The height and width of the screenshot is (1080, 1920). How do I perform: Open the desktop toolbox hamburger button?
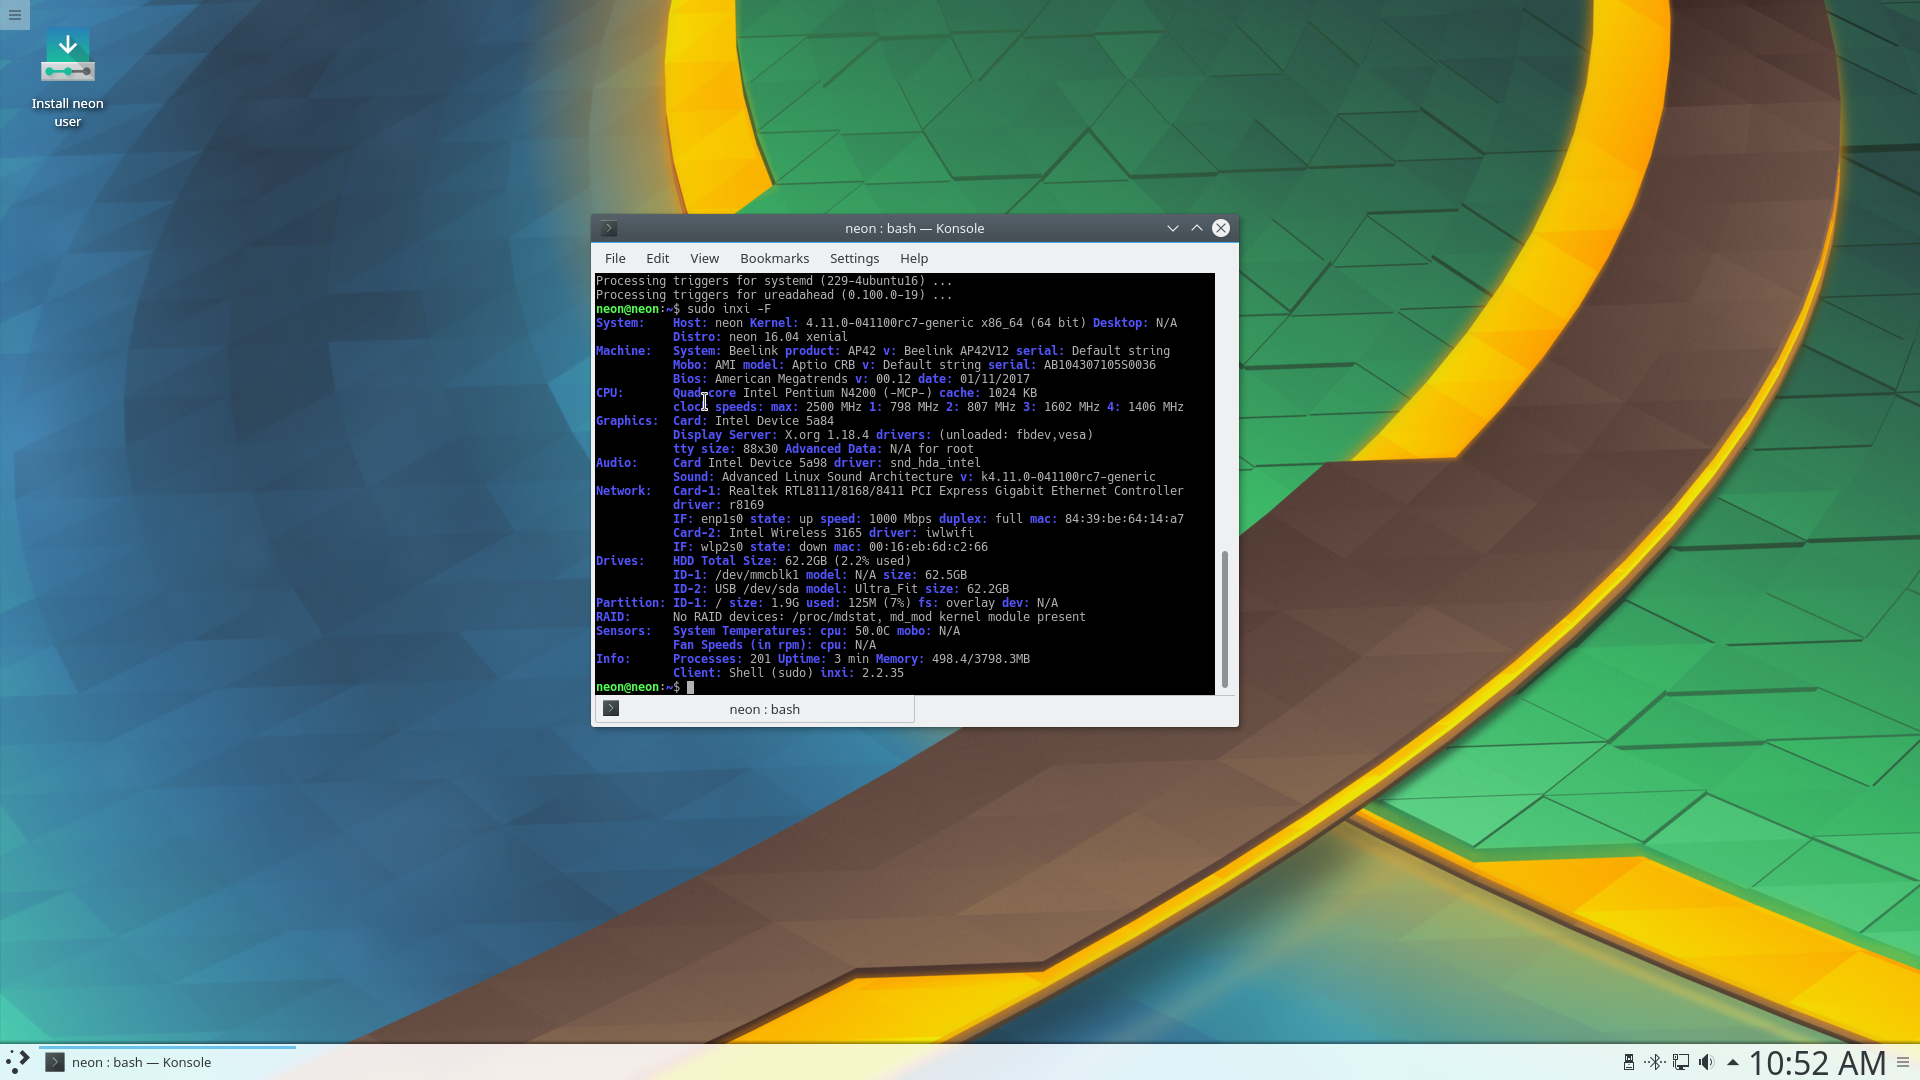click(x=15, y=15)
